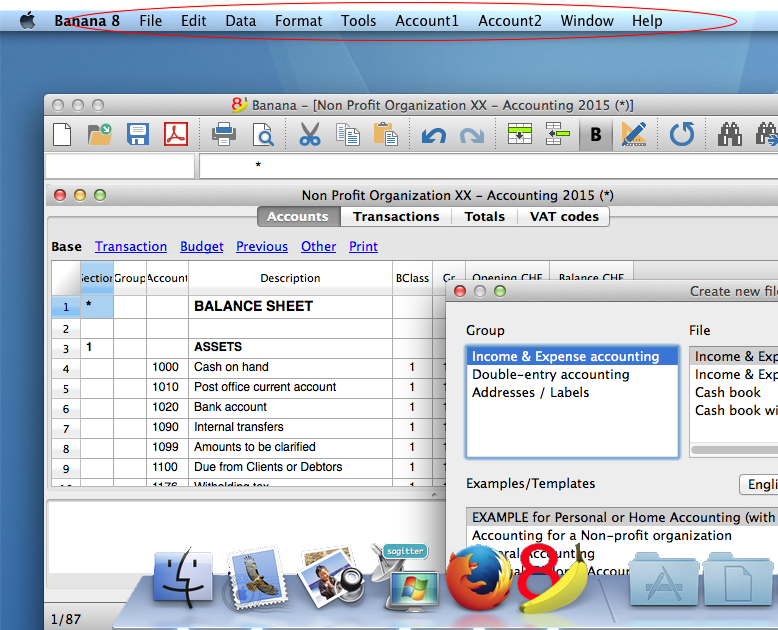Click the Cash on hand description cell

290,367
